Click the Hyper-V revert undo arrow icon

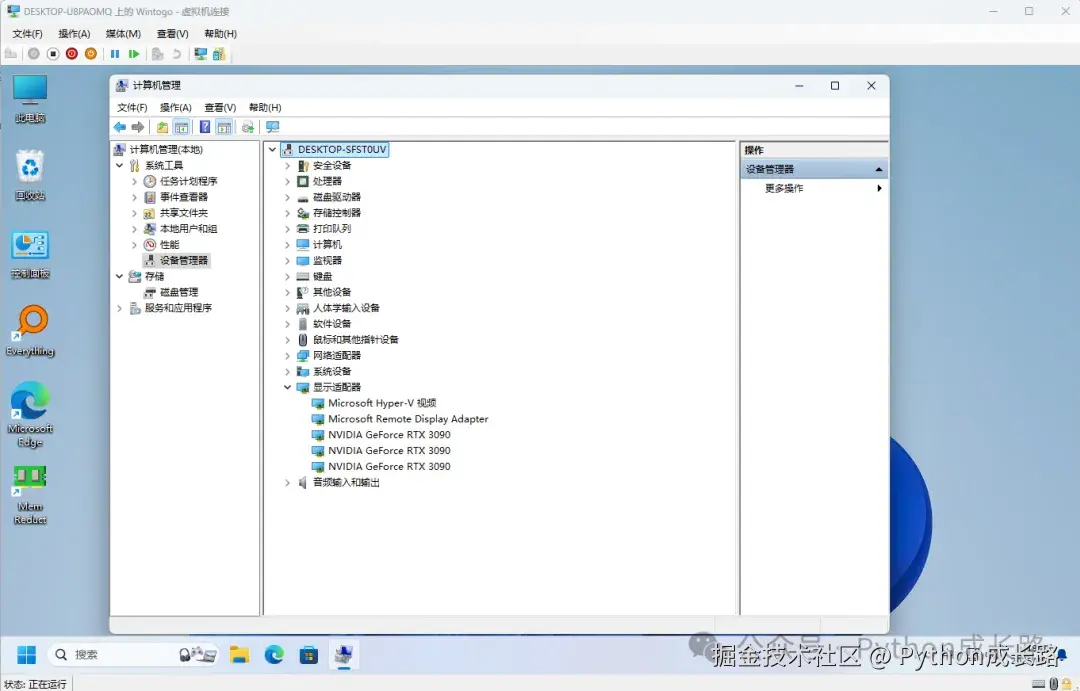176,54
